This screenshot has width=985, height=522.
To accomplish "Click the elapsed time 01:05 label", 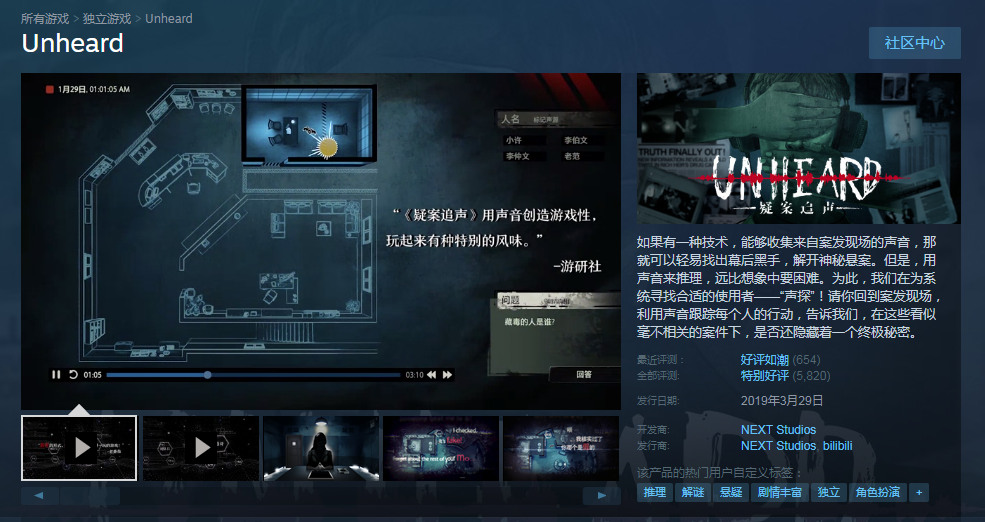I will tap(92, 375).
